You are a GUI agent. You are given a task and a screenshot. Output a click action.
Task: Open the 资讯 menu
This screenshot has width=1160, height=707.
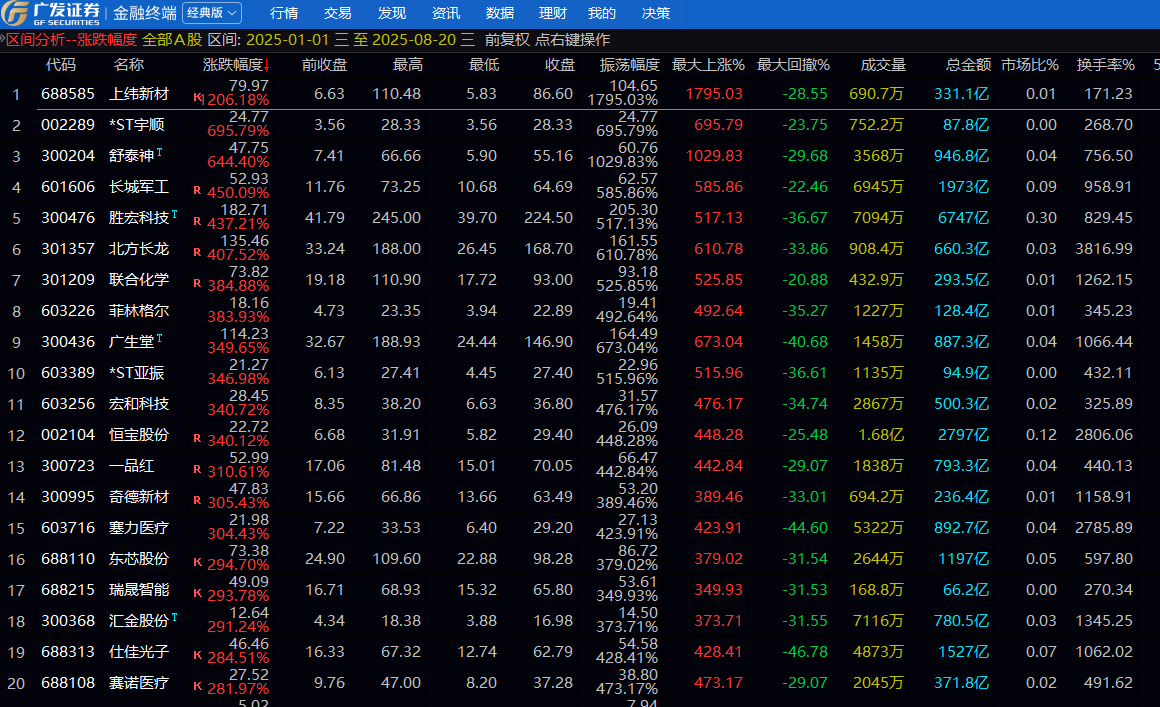(x=445, y=13)
